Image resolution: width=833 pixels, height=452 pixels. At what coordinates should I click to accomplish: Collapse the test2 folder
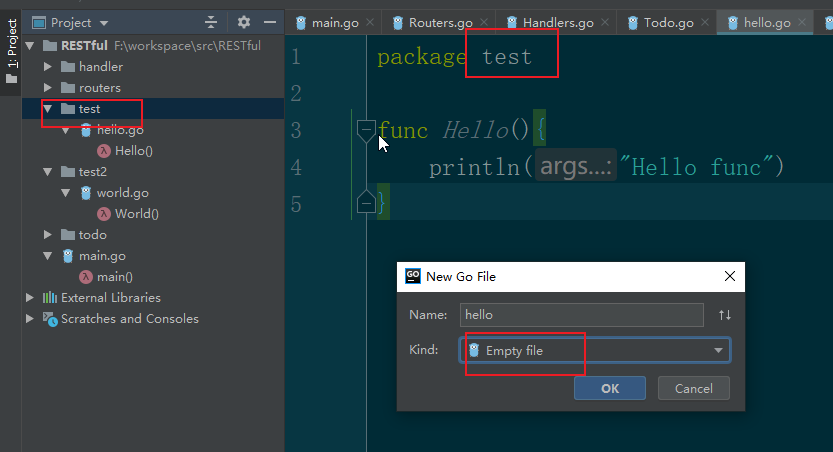tap(48, 172)
